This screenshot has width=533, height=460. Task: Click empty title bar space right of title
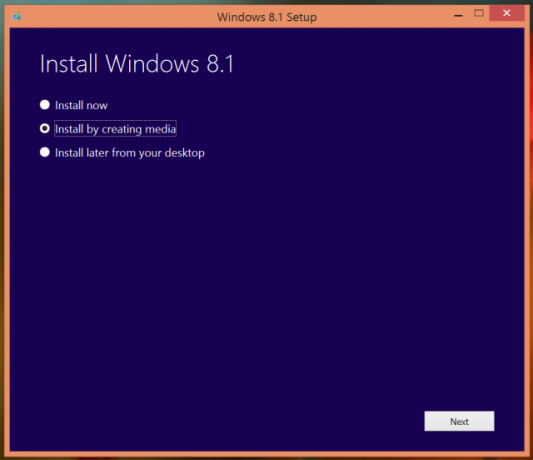[381, 16]
